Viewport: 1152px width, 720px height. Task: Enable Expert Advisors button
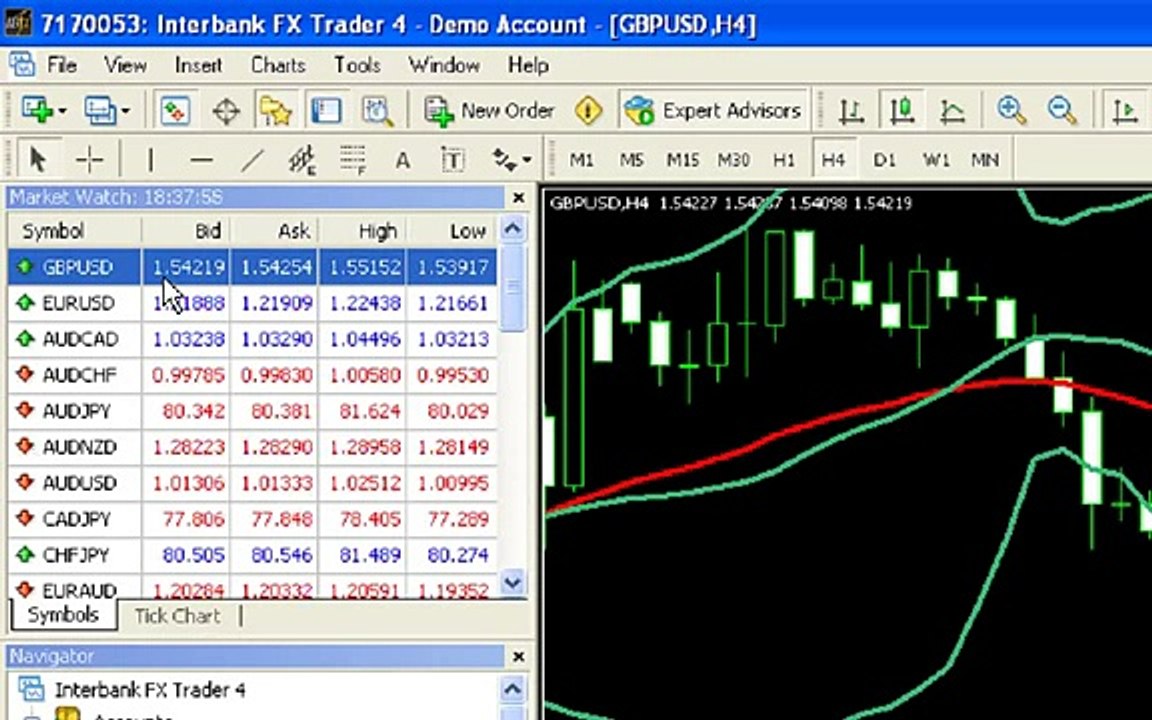click(712, 111)
